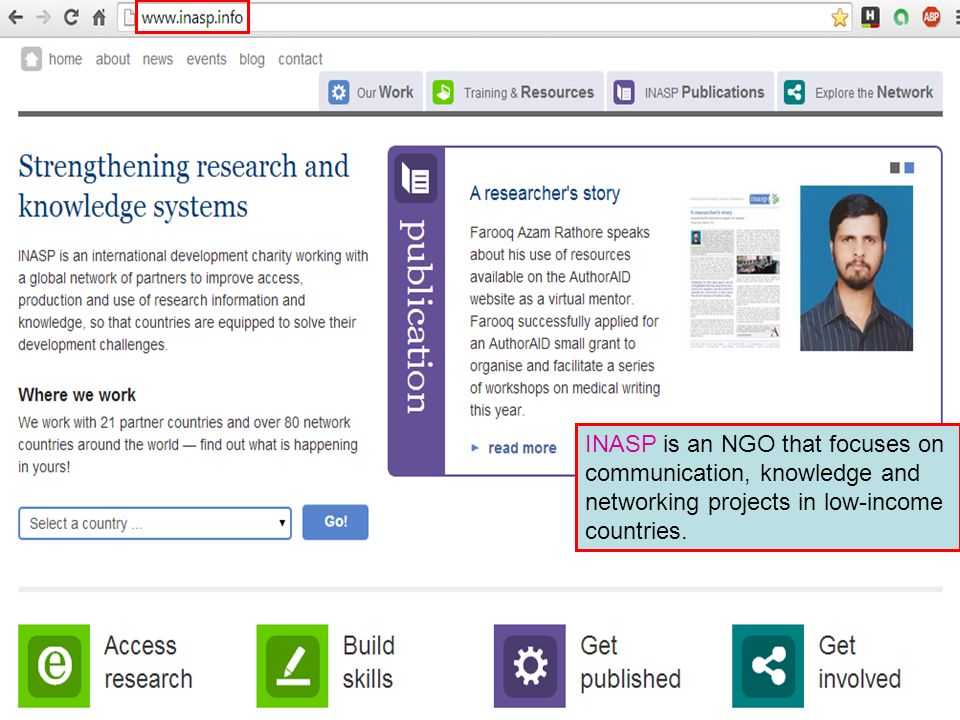
Task: Click the grey house icon beside home
Action: click(31, 59)
